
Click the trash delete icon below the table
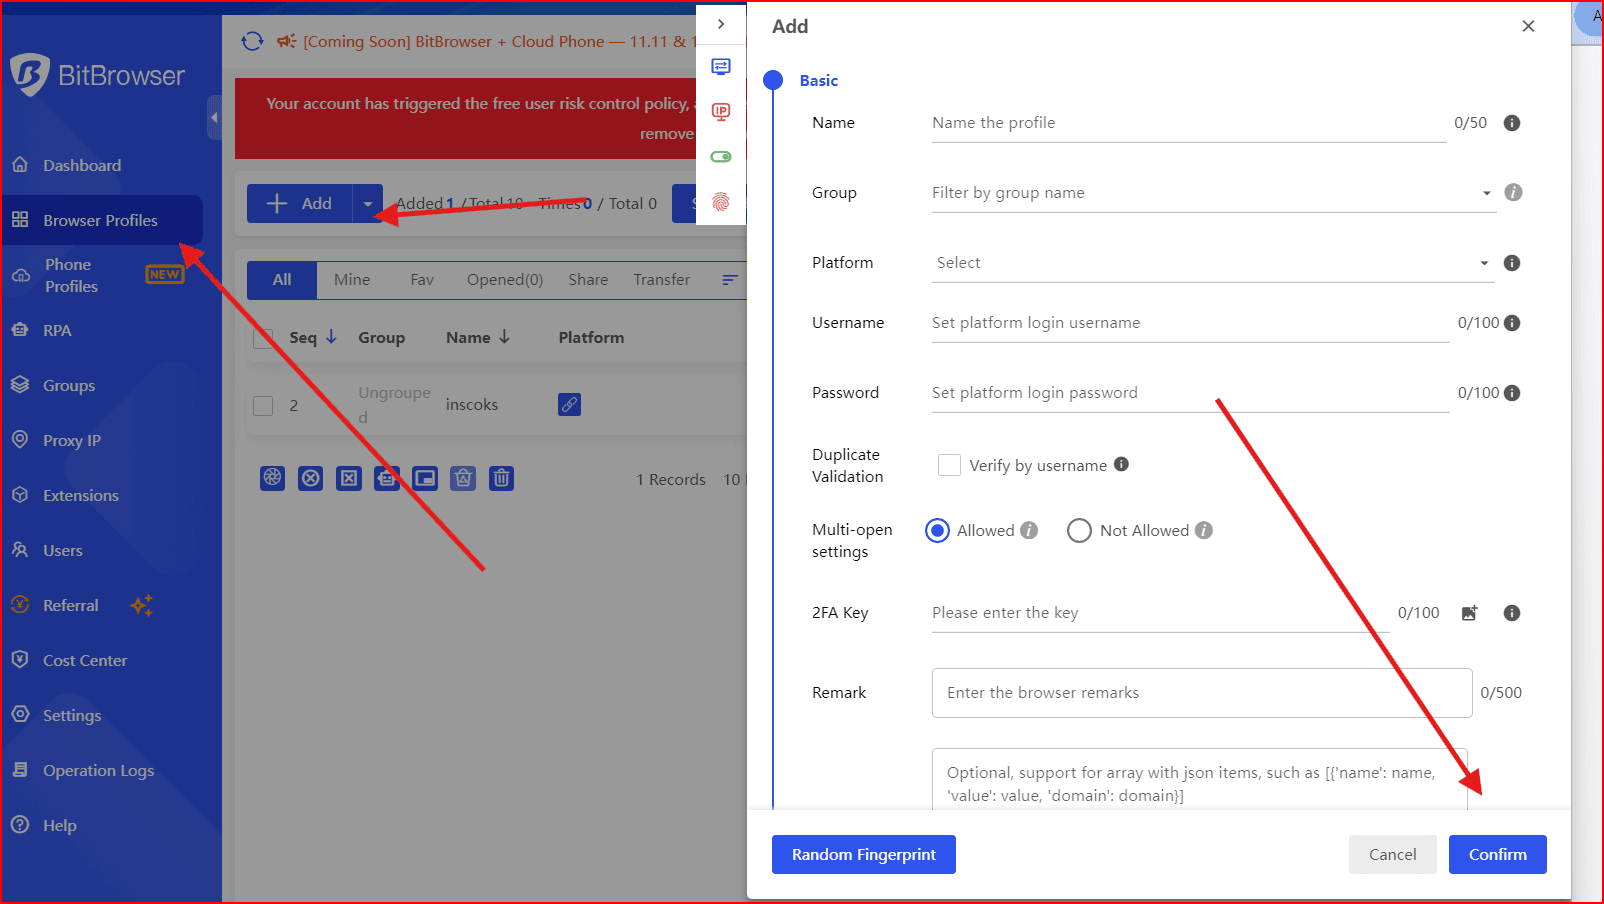point(501,478)
